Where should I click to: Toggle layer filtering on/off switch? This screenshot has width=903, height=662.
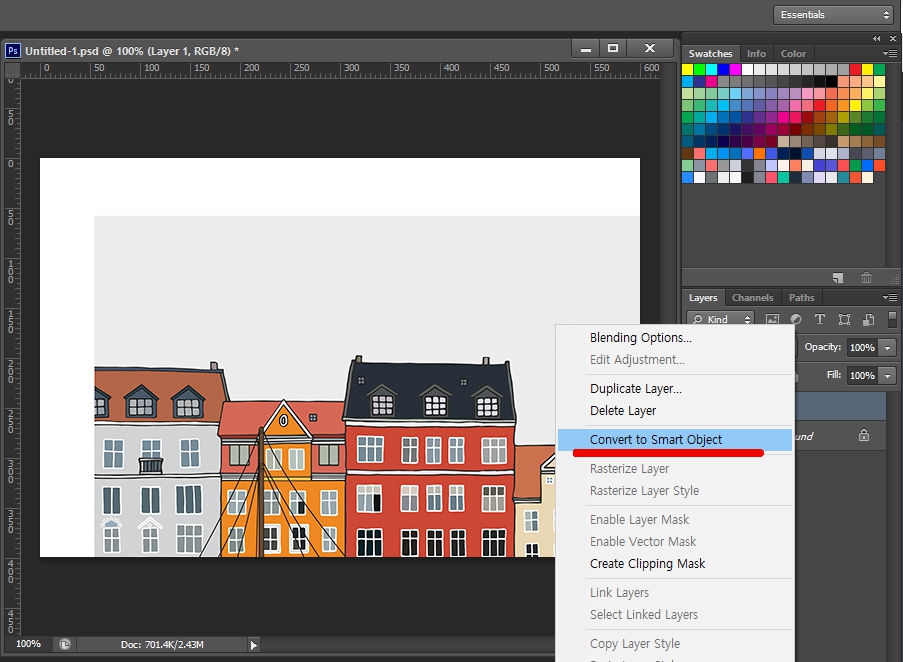[892, 319]
